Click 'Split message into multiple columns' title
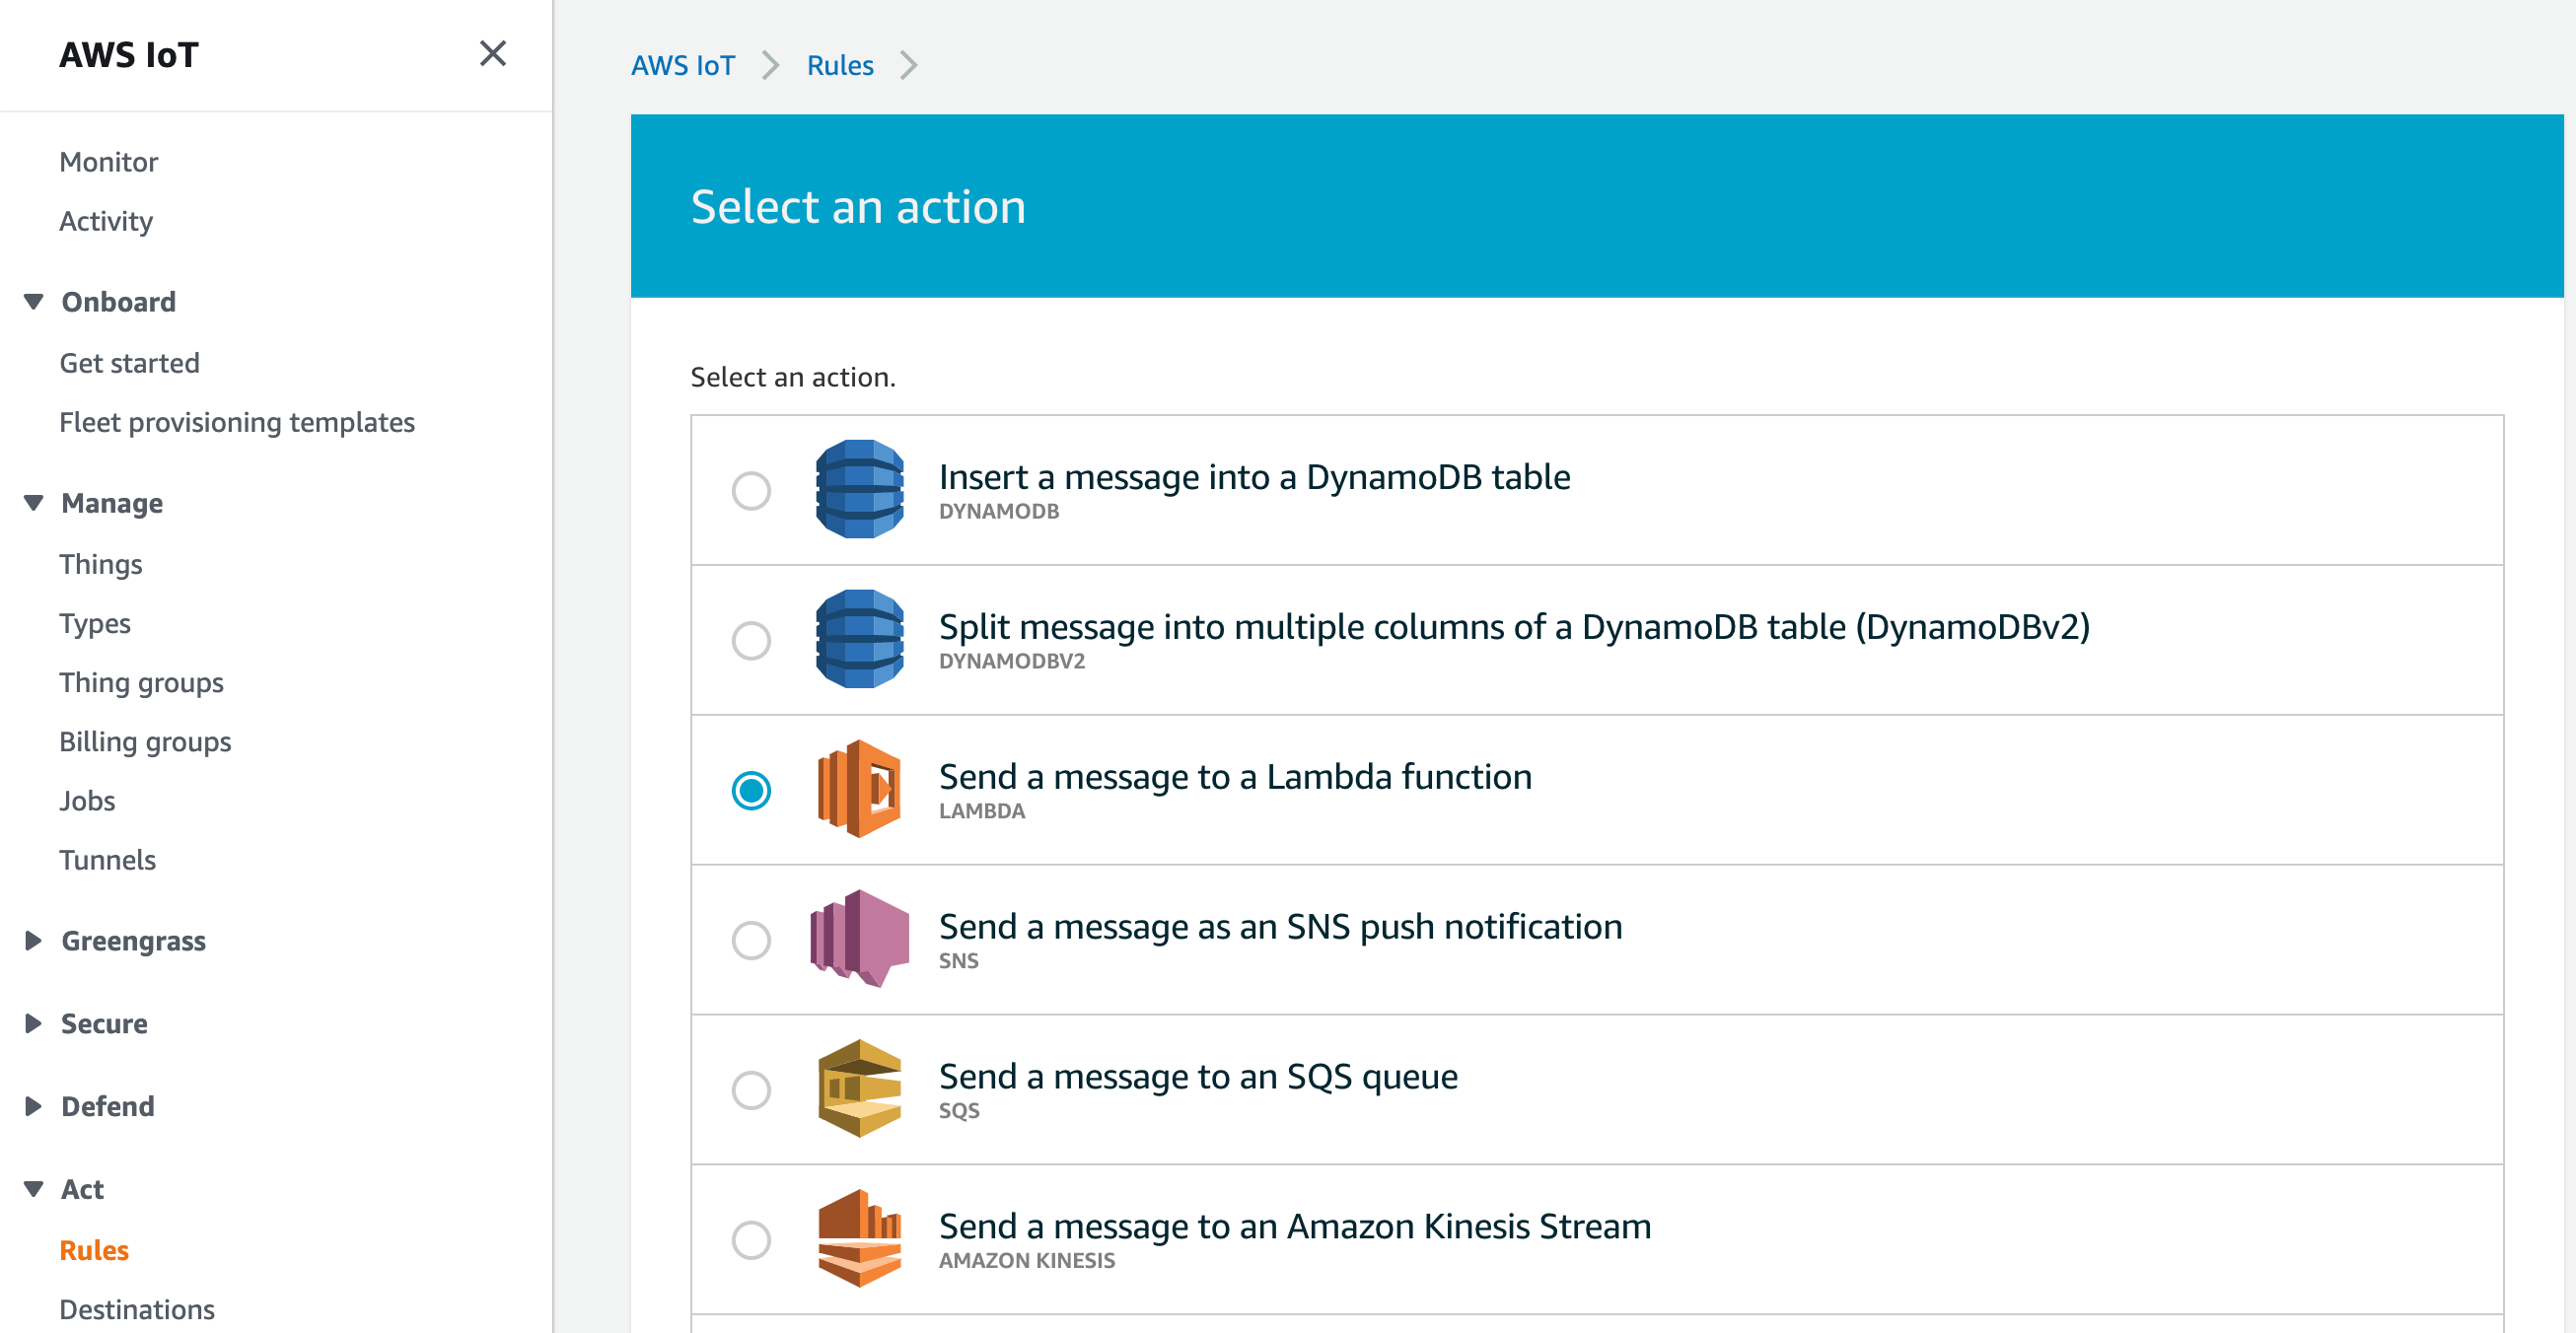The image size is (2576, 1333). point(1514,627)
